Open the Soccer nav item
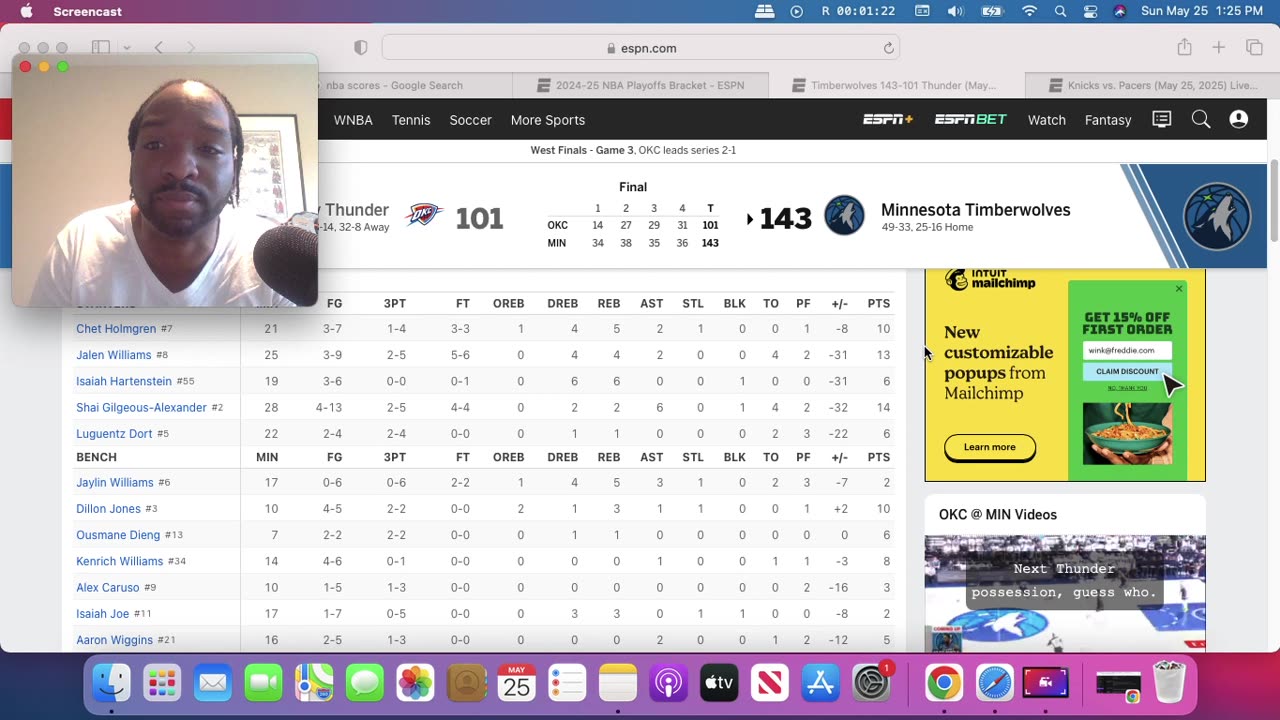The image size is (1280, 720). [x=470, y=120]
